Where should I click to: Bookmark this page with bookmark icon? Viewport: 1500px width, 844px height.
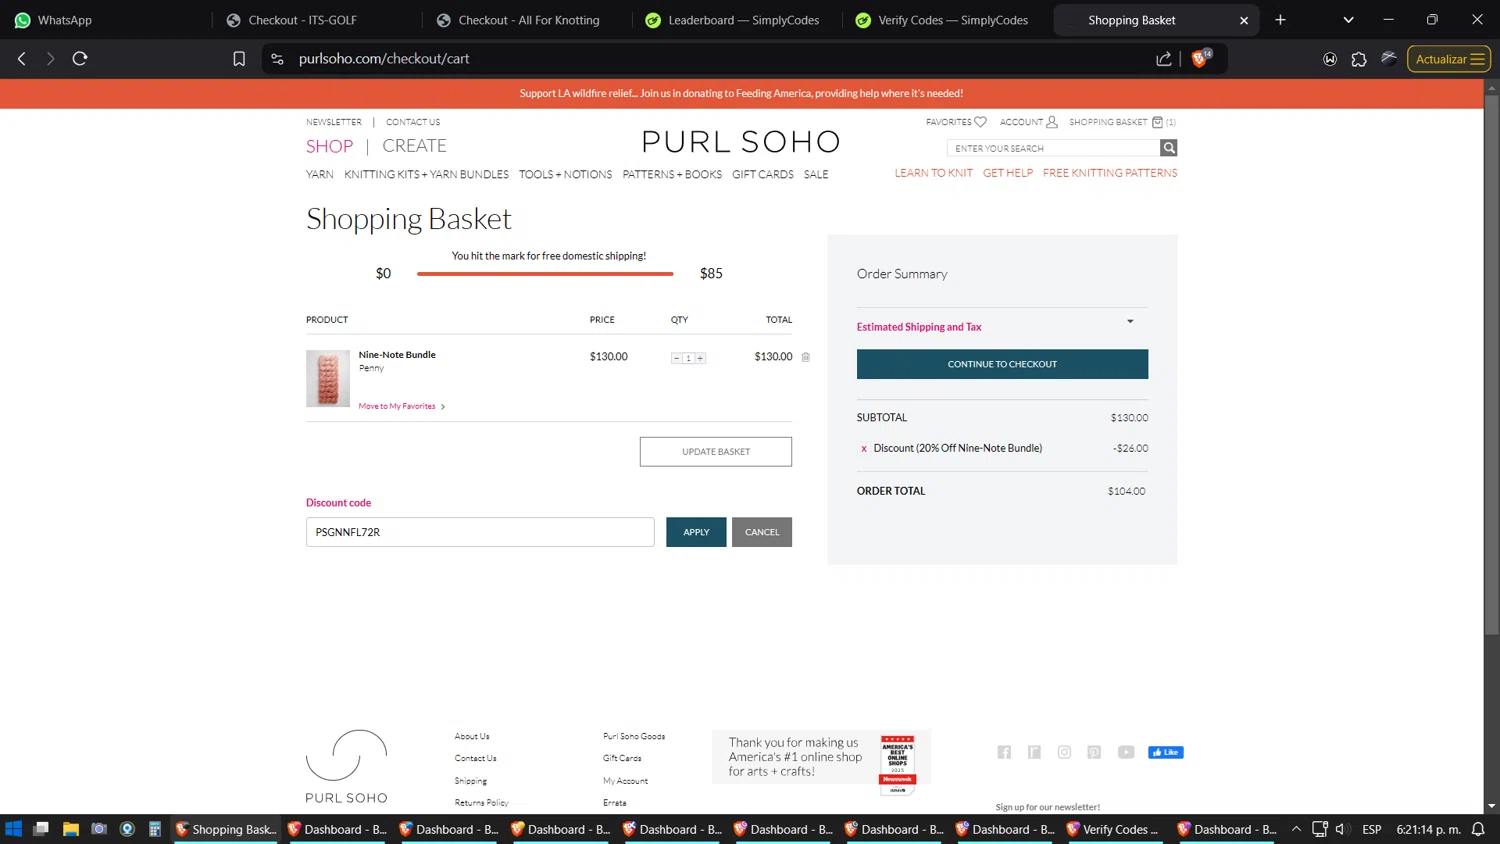239,59
